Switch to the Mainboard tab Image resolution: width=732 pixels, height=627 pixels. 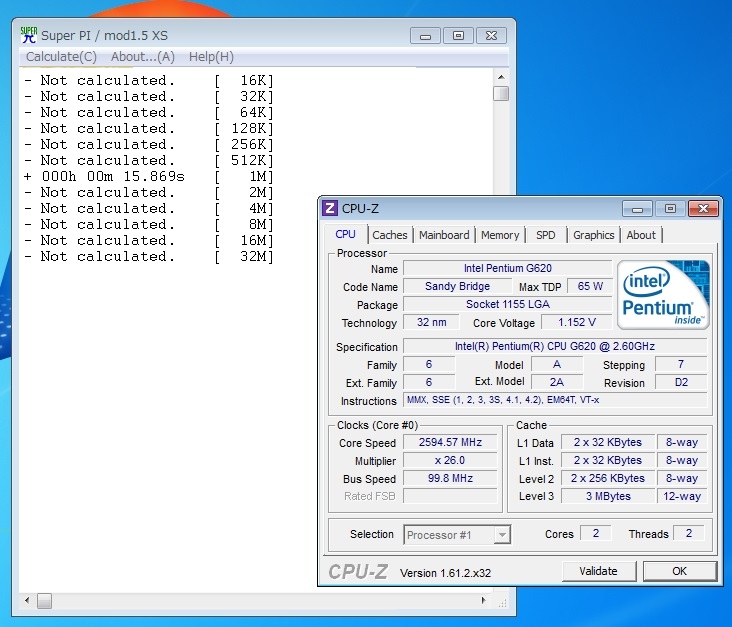tap(444, 235)
